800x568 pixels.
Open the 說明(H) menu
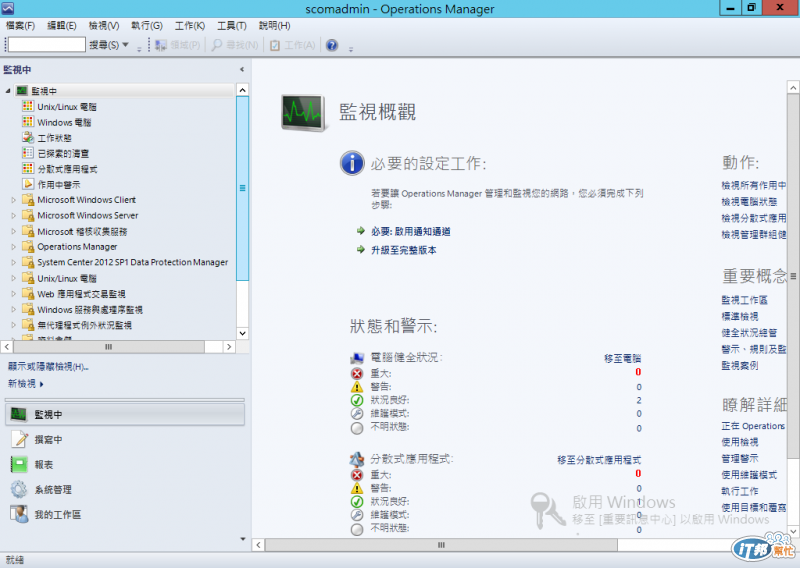click(274, 26)
